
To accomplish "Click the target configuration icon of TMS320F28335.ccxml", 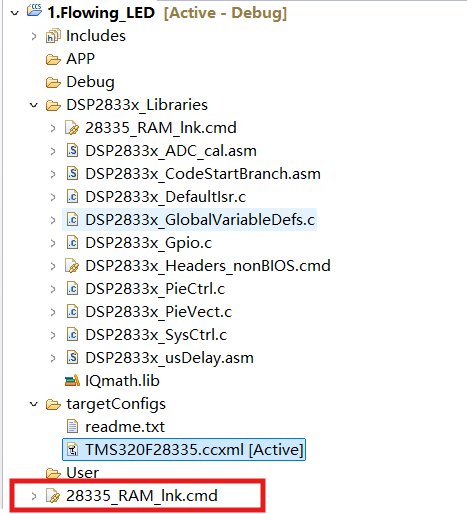I will (72, 450).
